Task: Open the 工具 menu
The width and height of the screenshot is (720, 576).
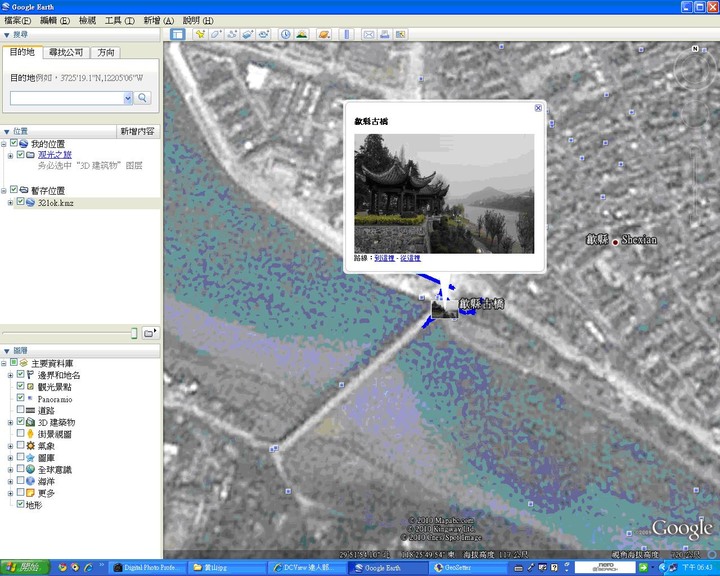Action: tap(119, 21)
